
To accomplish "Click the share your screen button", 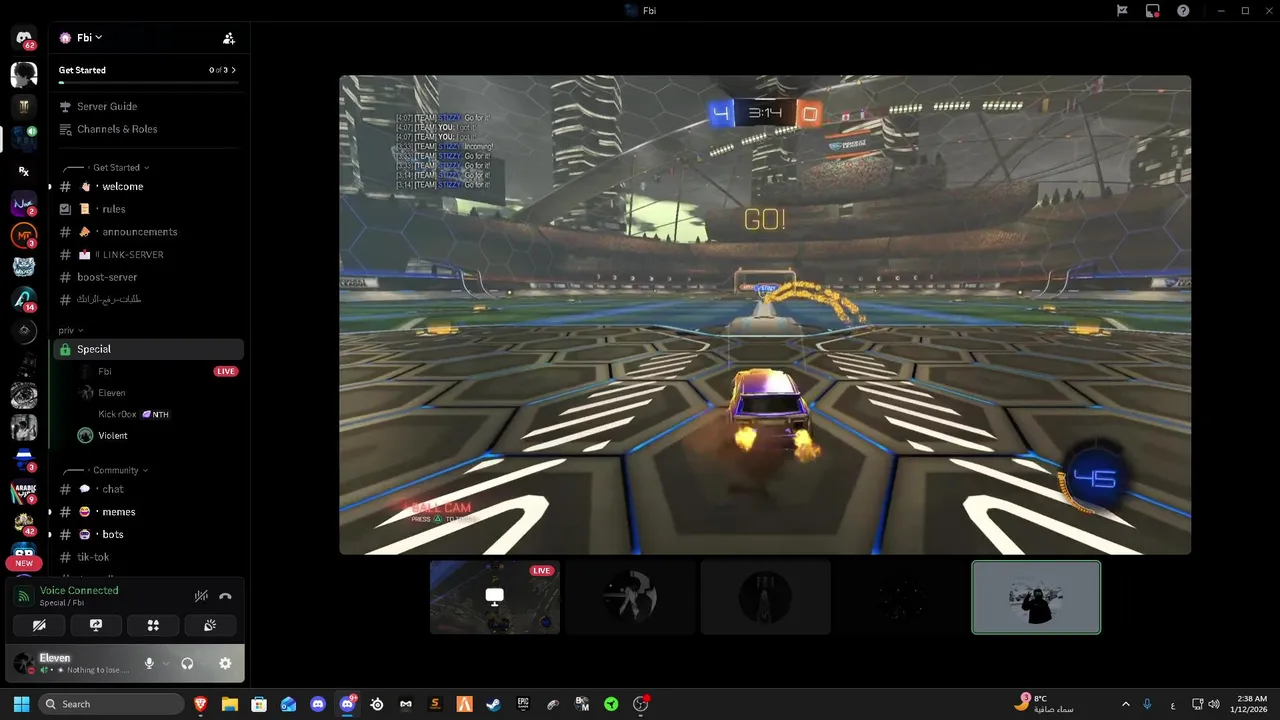I will pyautogui.click(x=96, y=625).
